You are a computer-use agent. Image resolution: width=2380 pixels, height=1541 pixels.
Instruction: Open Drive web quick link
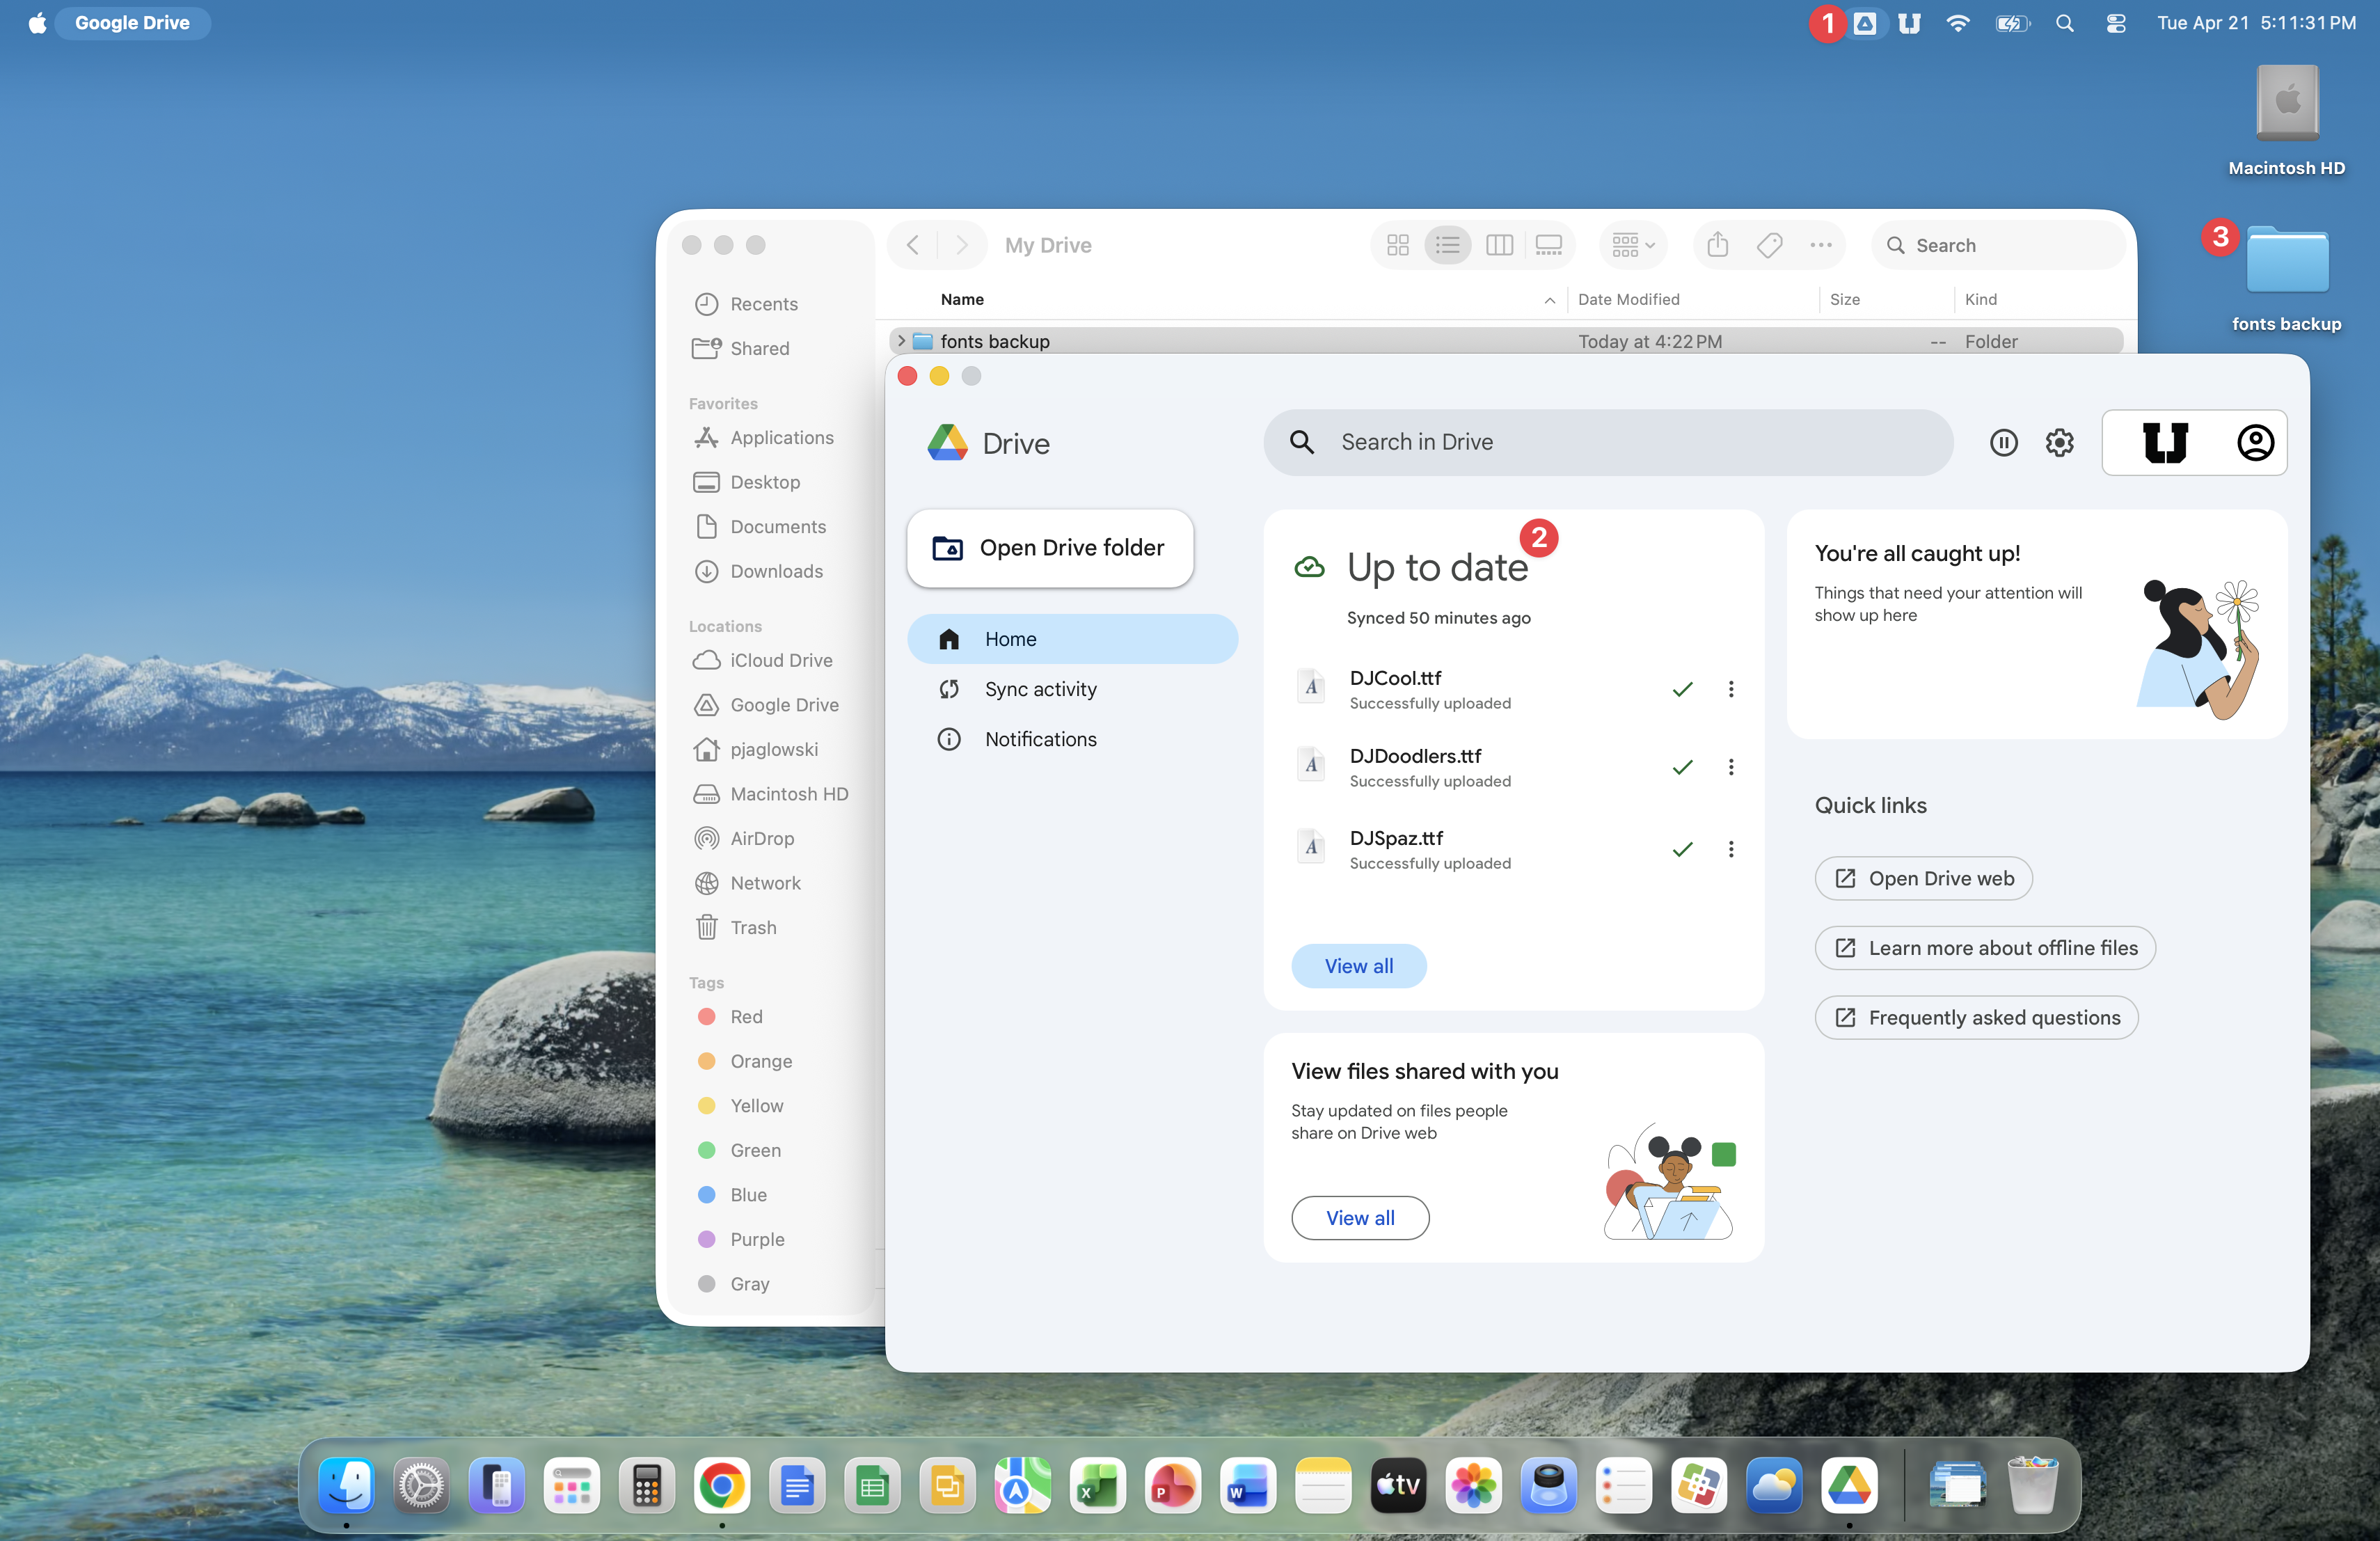(x=1923, y=878)
